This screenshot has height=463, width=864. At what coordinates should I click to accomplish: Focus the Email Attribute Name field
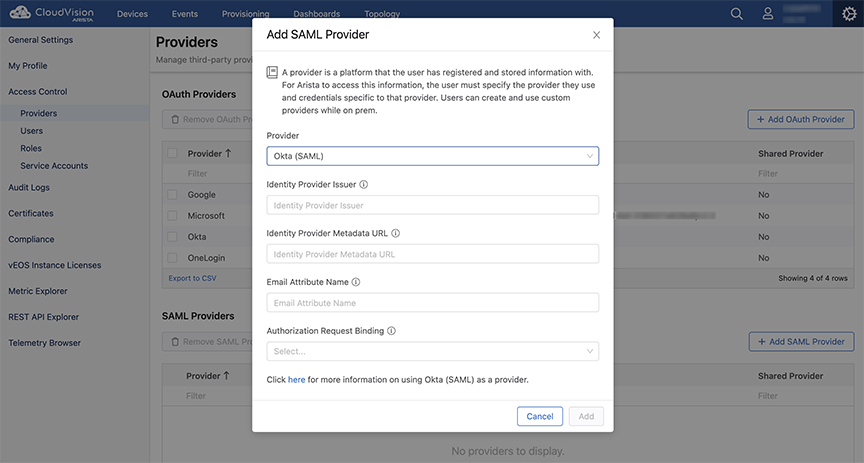point(433,303)
